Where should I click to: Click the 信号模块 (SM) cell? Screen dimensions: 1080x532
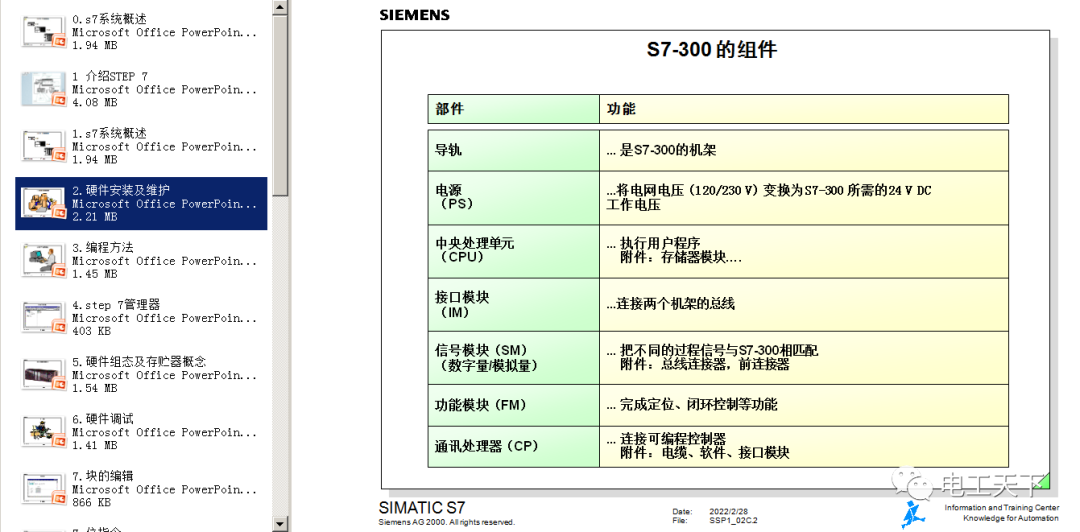(x=513, y=358)
